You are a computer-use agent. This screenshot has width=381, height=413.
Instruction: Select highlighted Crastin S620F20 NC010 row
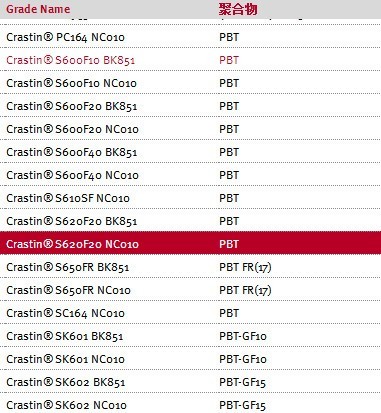[x=190, y=243]
